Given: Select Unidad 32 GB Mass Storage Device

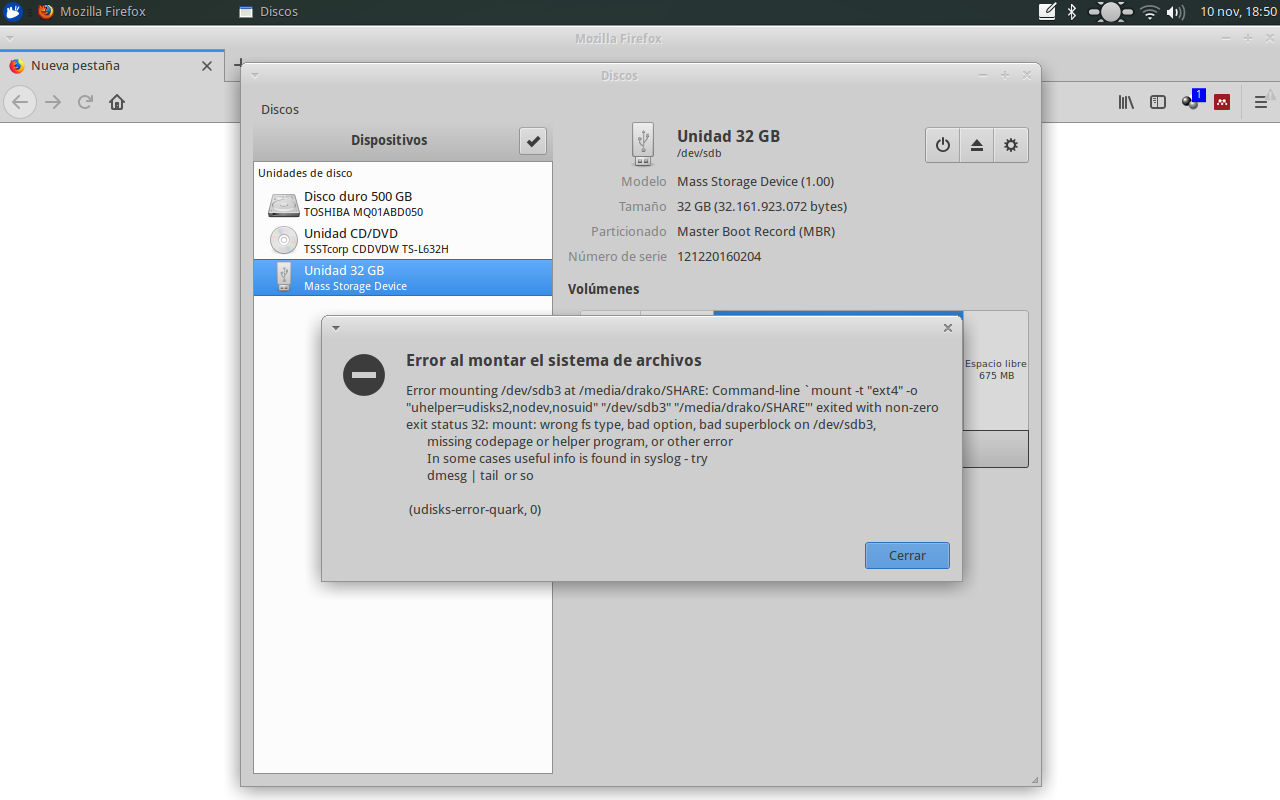Looking at the screenshot, I should (403, 277).
